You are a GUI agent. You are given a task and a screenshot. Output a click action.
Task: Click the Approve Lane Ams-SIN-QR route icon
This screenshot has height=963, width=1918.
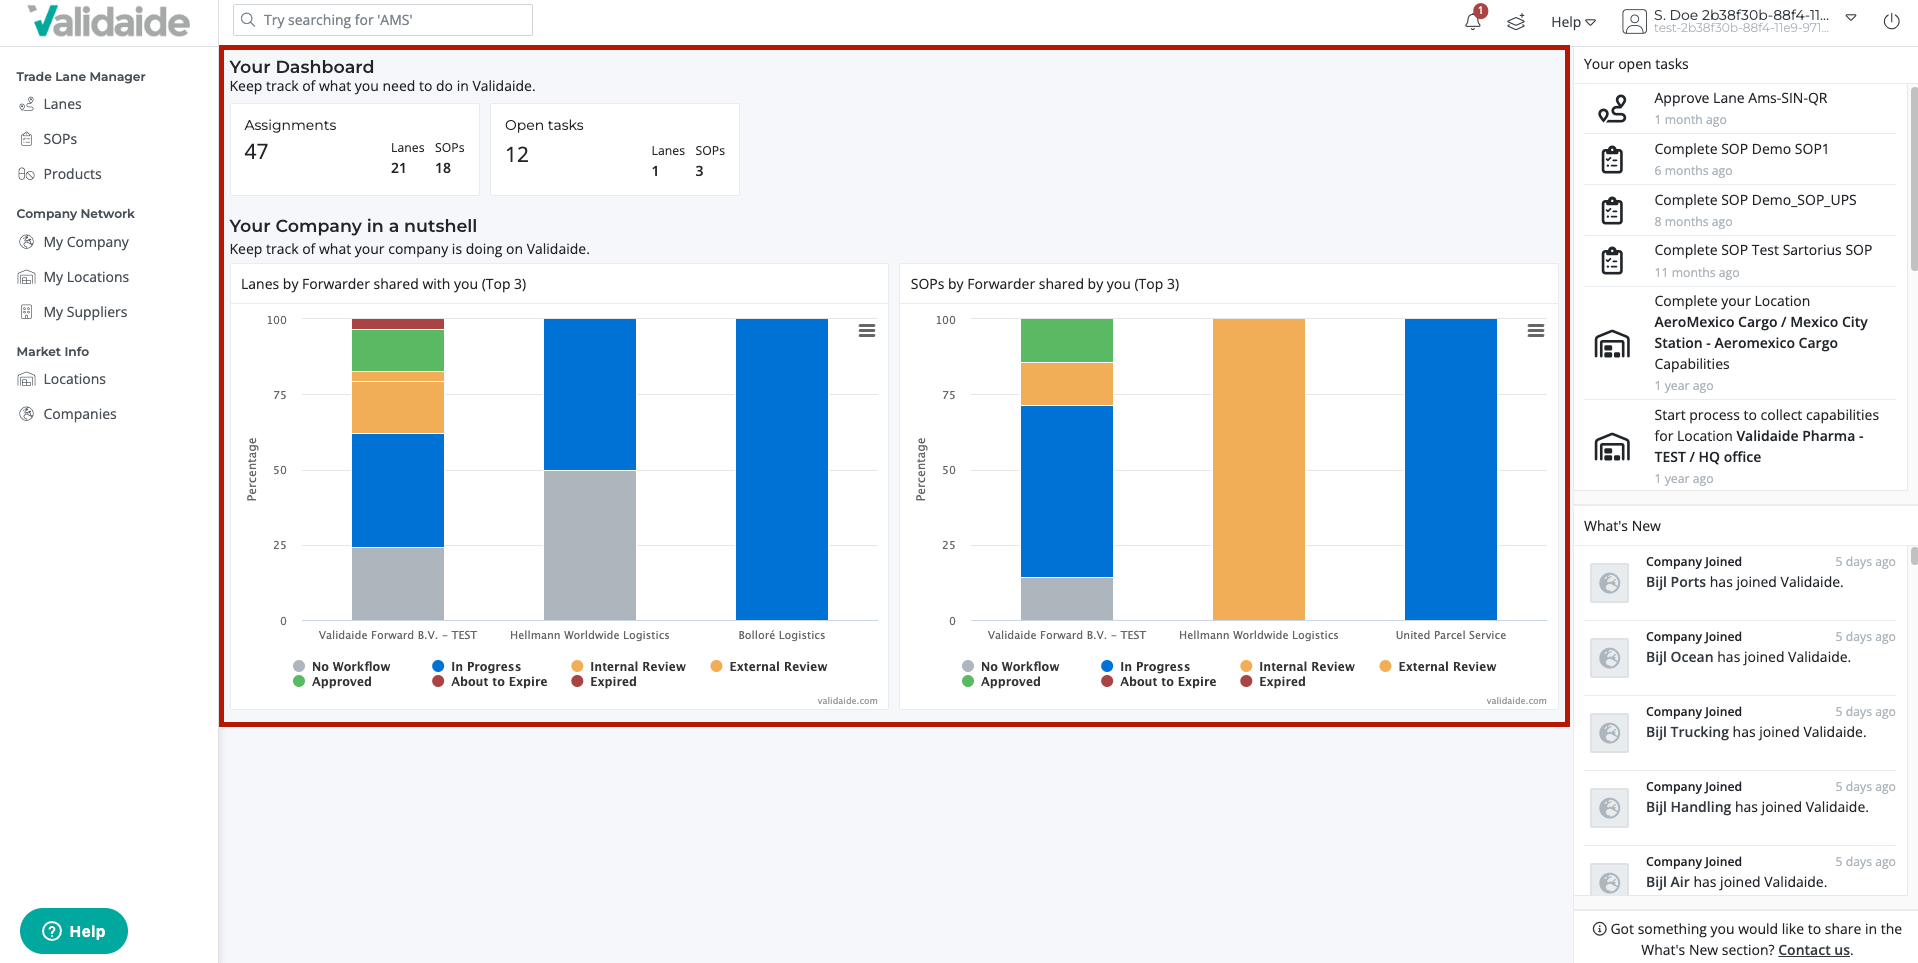[x=1612, y=108]
